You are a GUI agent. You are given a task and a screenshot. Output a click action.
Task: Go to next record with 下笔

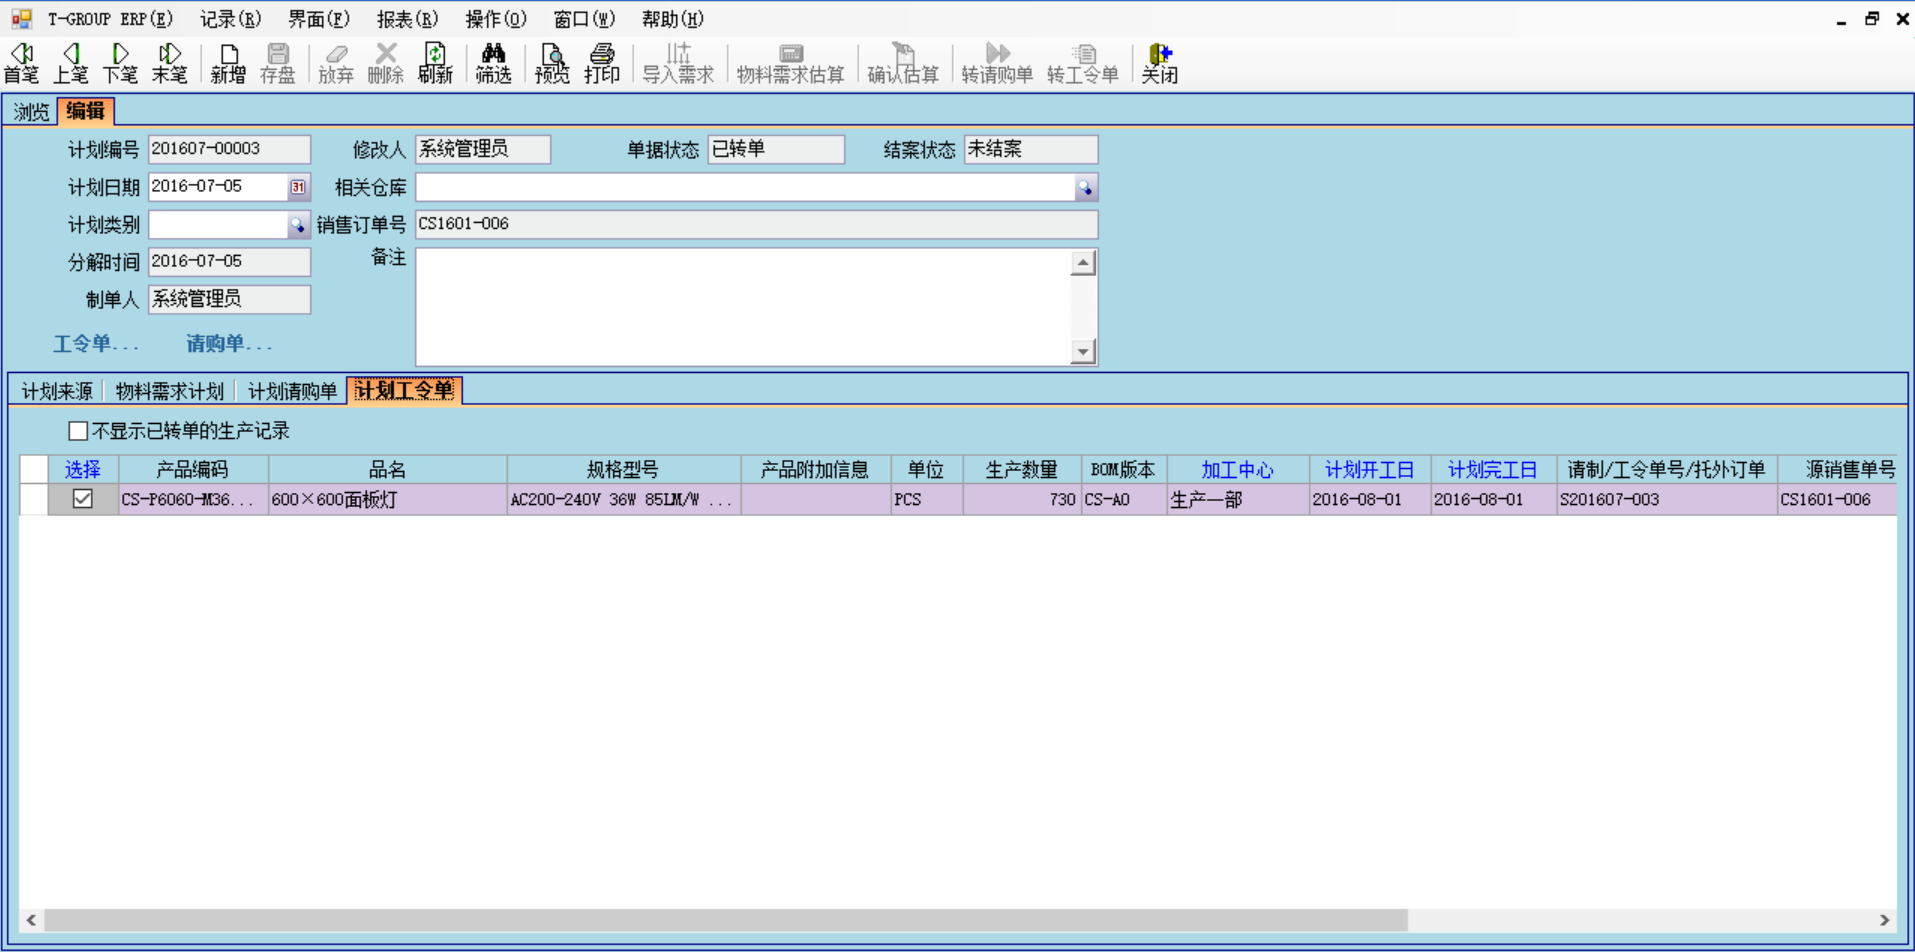point(120,63)
